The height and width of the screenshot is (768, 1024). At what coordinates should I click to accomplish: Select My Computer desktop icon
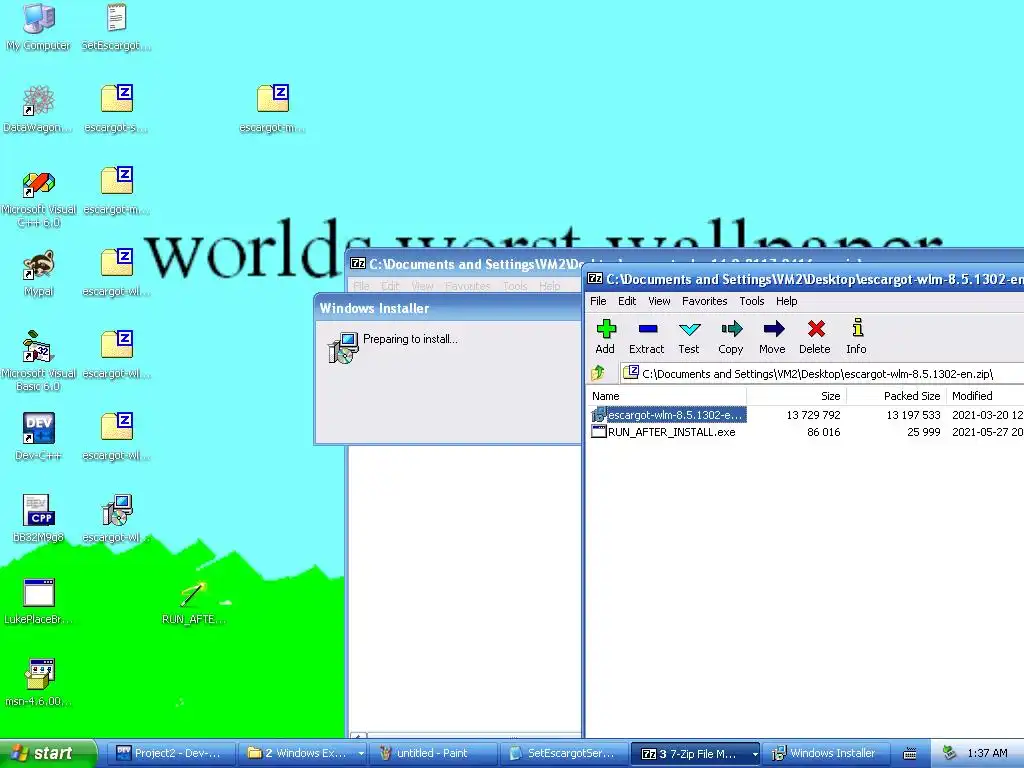point(39,26)
